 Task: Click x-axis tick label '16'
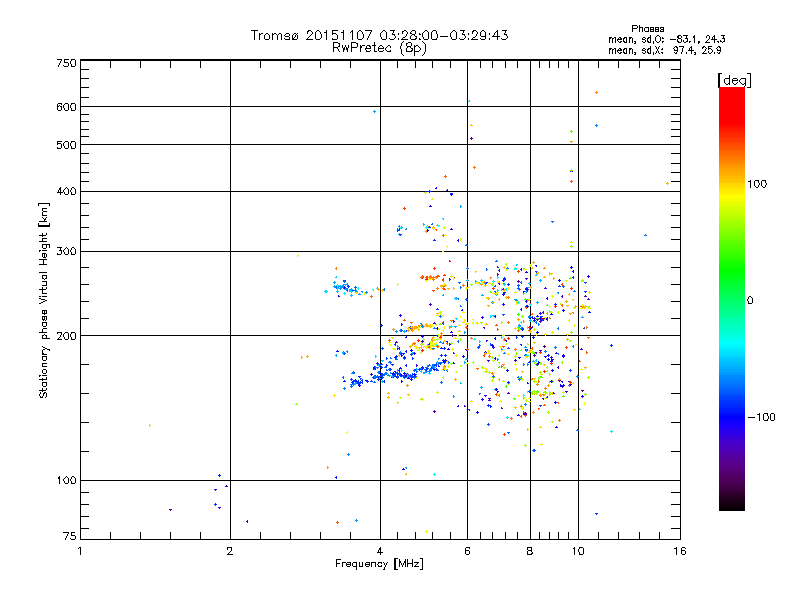point(680,551)
